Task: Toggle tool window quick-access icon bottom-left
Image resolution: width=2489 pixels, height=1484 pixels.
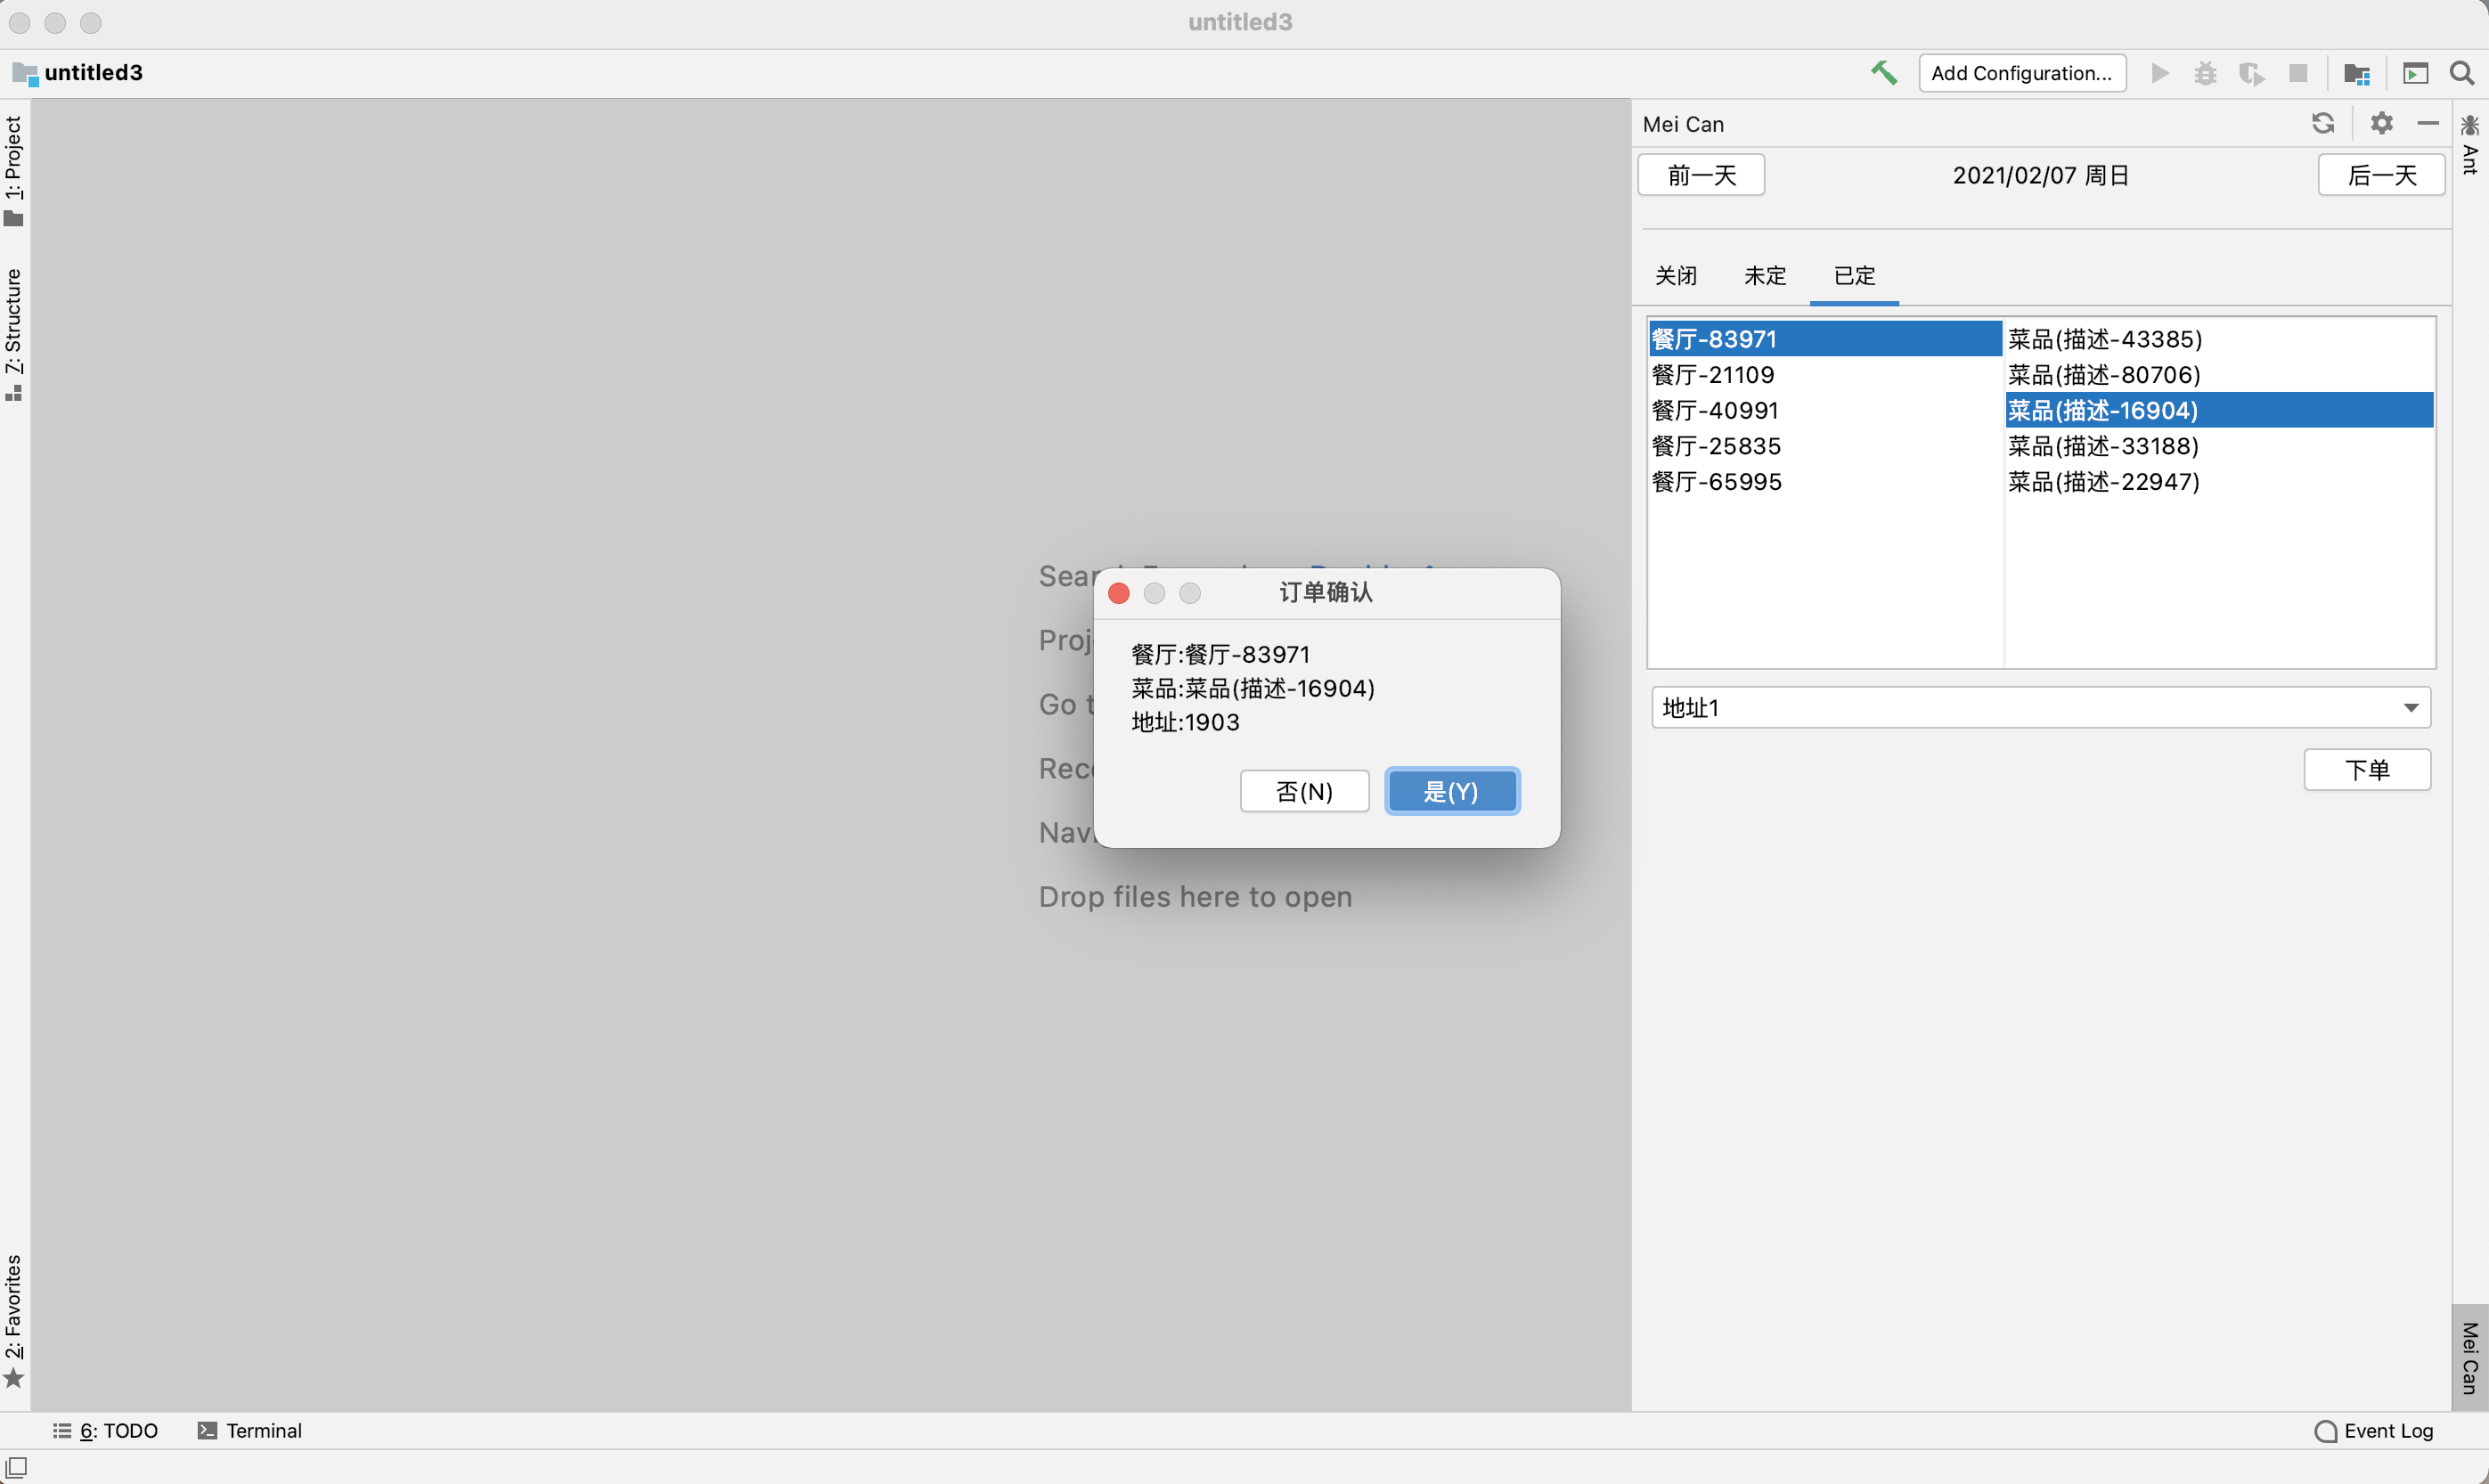Action: click(x=16, y=1467)
